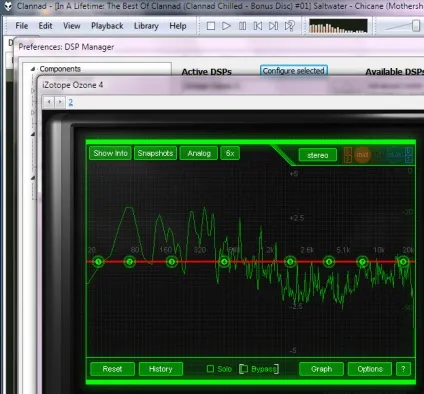424x394 pixels.
Task: Enable the Solo checkbox
Action: [x=210, y=369]
